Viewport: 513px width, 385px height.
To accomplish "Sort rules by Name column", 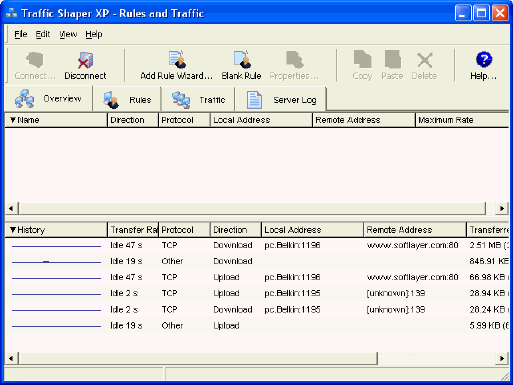I will pyautogui.click(x=56, y=120).
